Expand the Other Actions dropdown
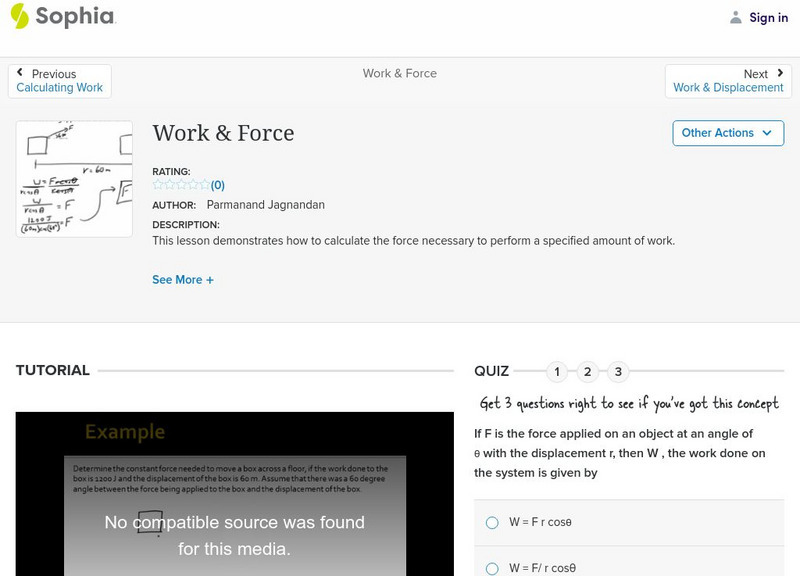800x576 pixels. pyautogui.click(x=728, y=133)
